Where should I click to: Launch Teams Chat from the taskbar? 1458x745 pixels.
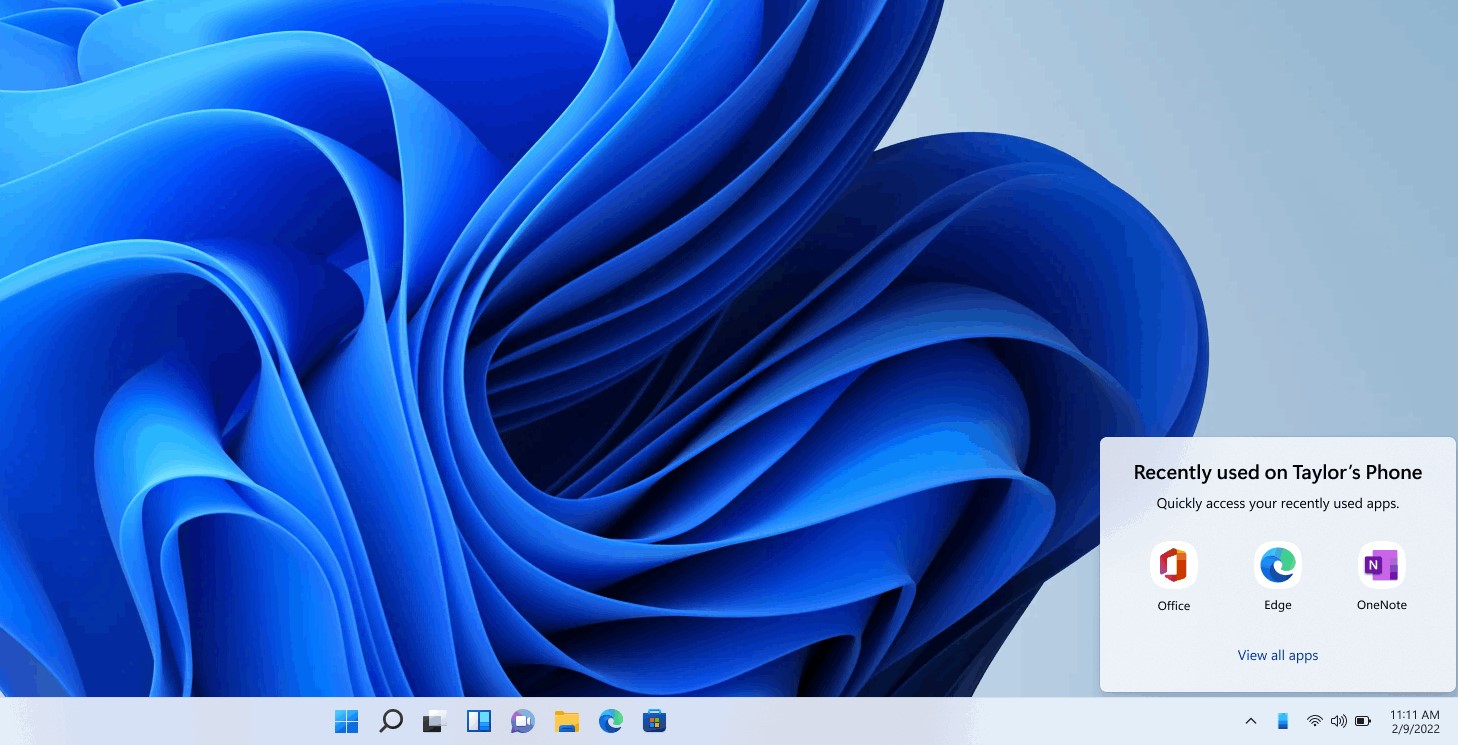(522, 721)
